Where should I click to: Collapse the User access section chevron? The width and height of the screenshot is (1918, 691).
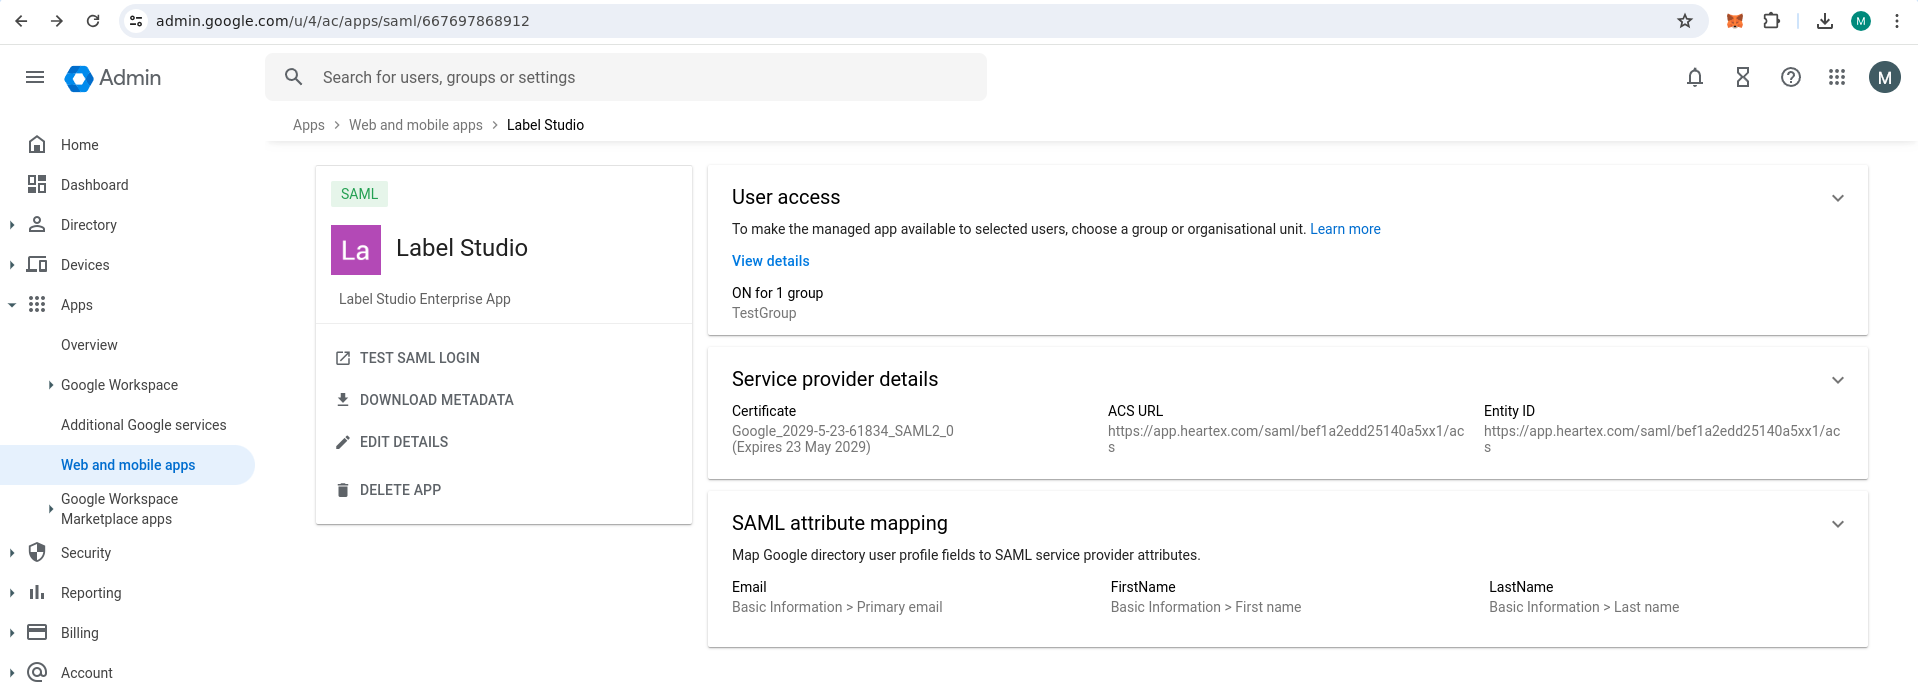click(x=1837, y=198)
